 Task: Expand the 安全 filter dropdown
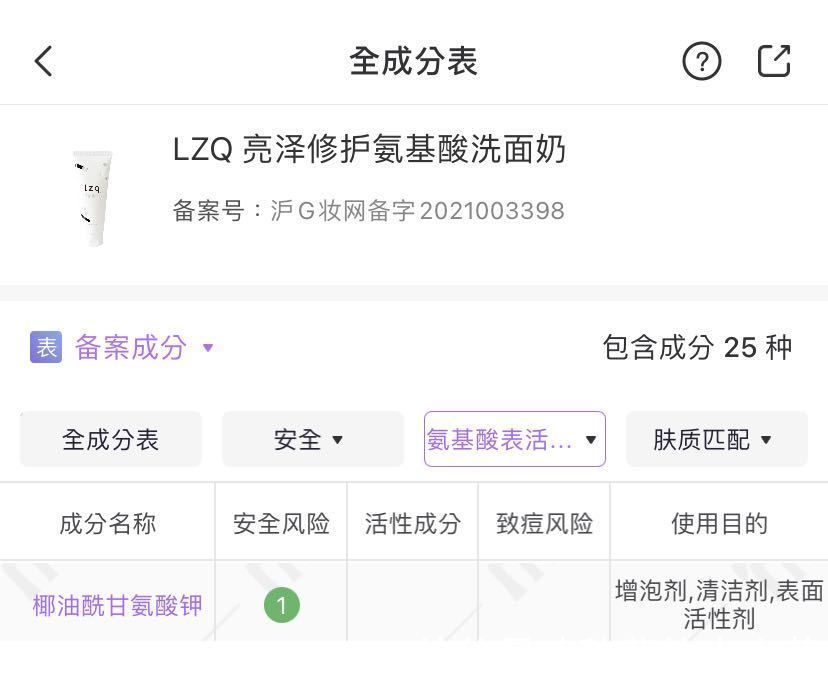(x=312, y=439)
